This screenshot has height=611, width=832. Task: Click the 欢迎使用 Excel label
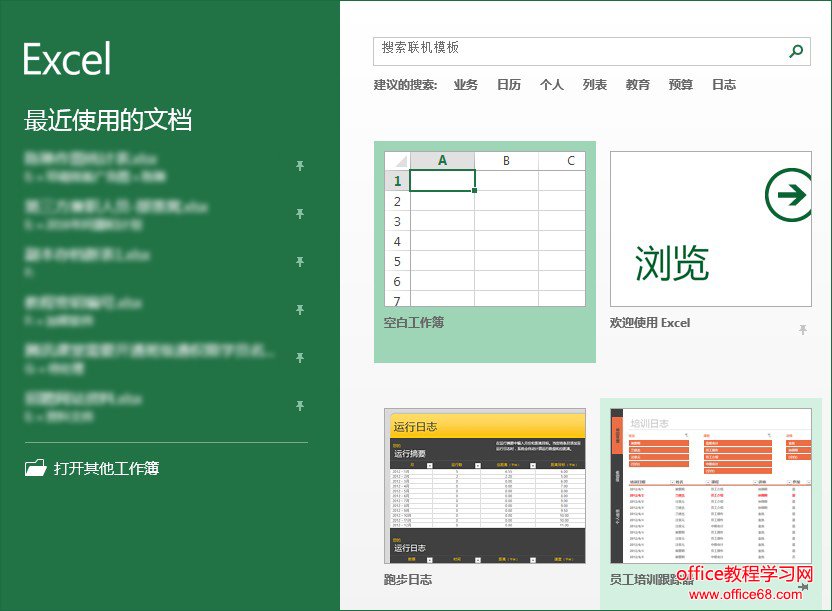[x=650, y=322]
